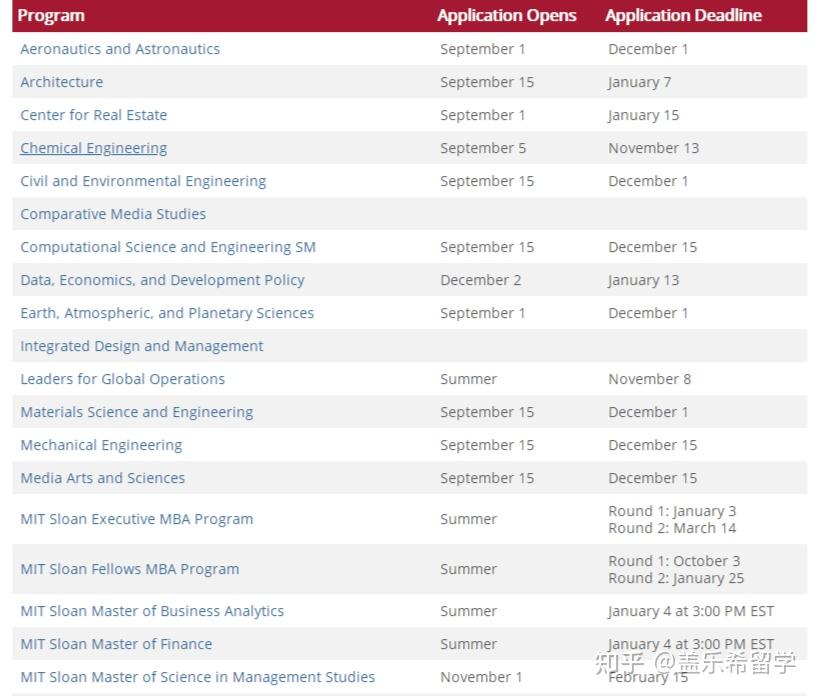The height and width of the screenshot is (696, 817).
Task: Click the Architecture program link
Action: click(x=62, y=82)
